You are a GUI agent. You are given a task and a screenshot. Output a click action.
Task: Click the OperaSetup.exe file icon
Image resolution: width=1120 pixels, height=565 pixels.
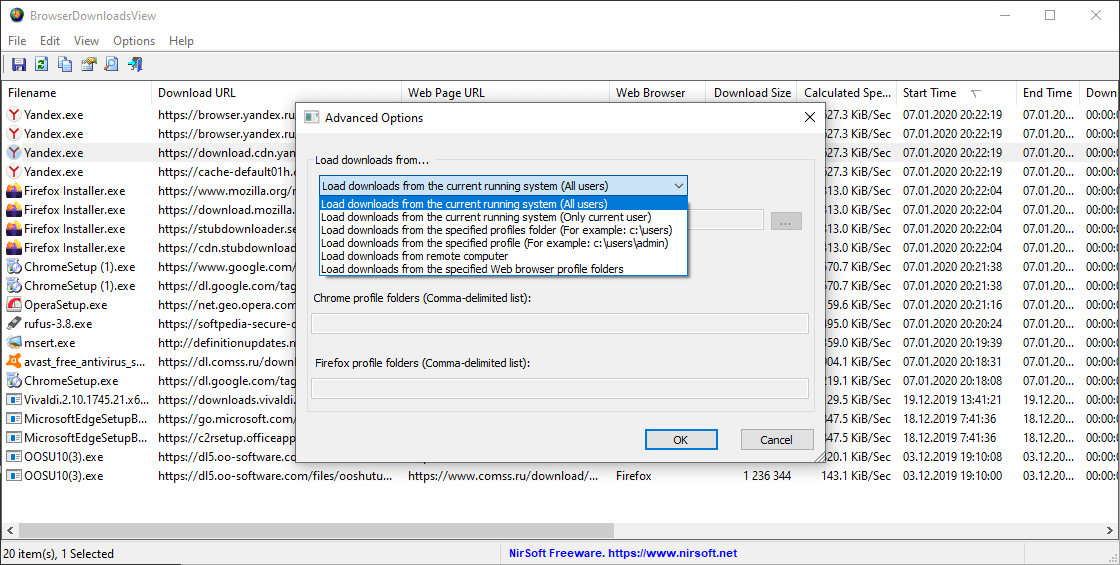click(14, 304)
